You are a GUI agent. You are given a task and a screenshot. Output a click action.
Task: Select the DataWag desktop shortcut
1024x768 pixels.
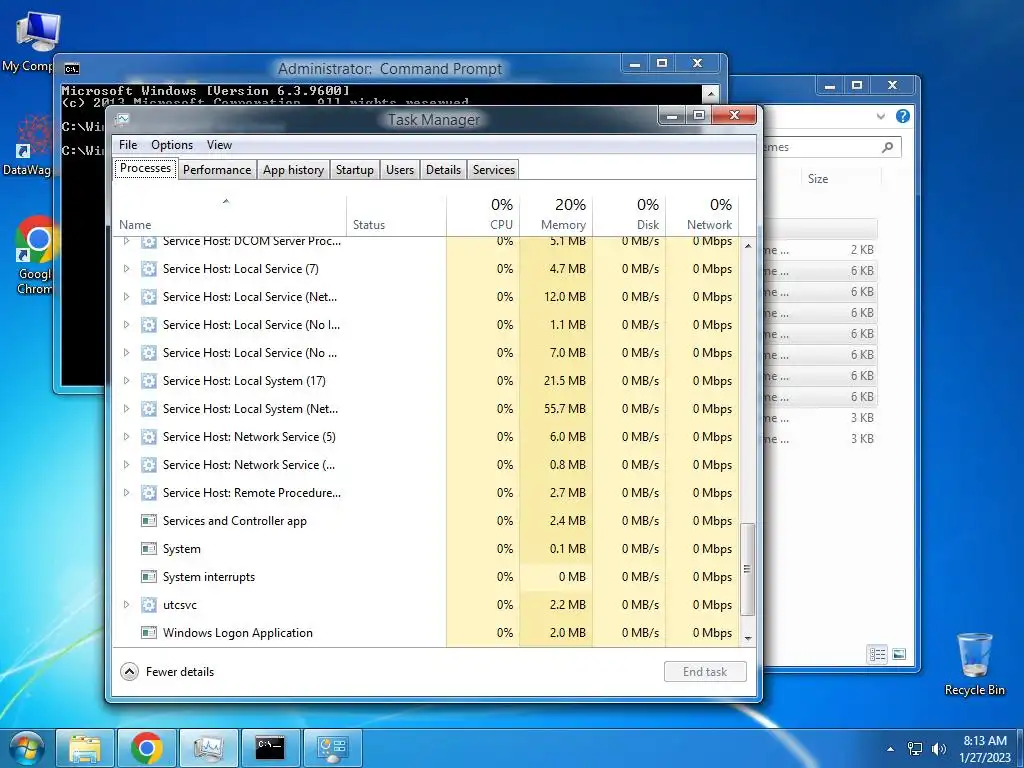click(x=29, y=146)
